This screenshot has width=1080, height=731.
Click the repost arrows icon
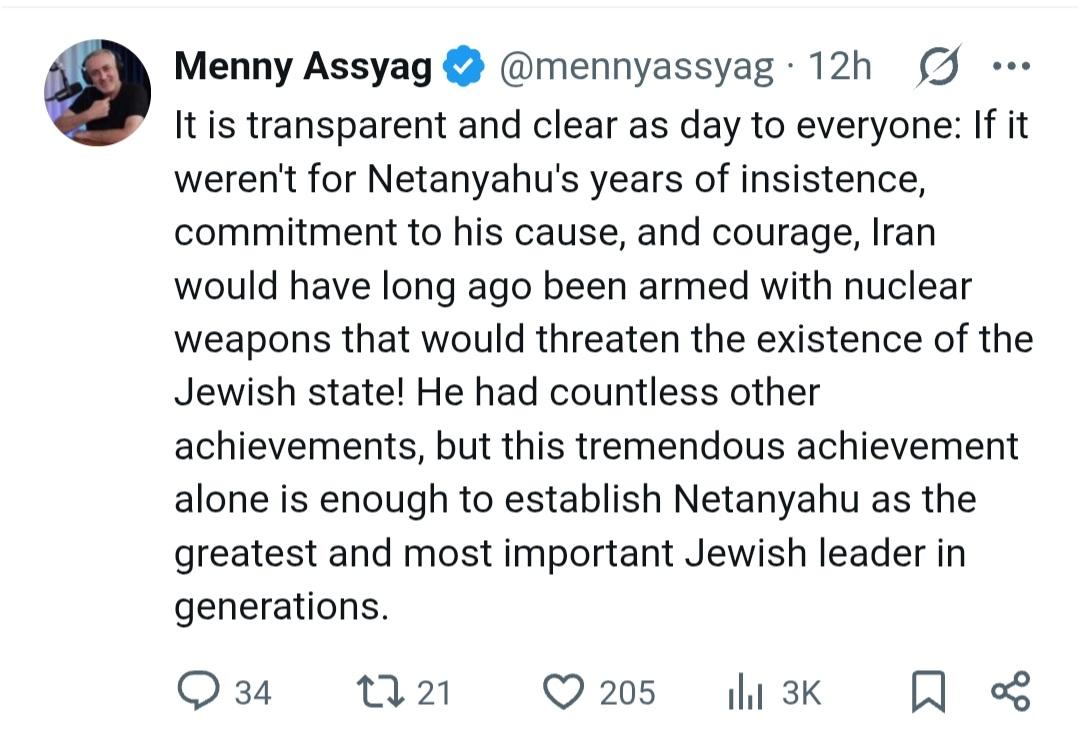380,691
